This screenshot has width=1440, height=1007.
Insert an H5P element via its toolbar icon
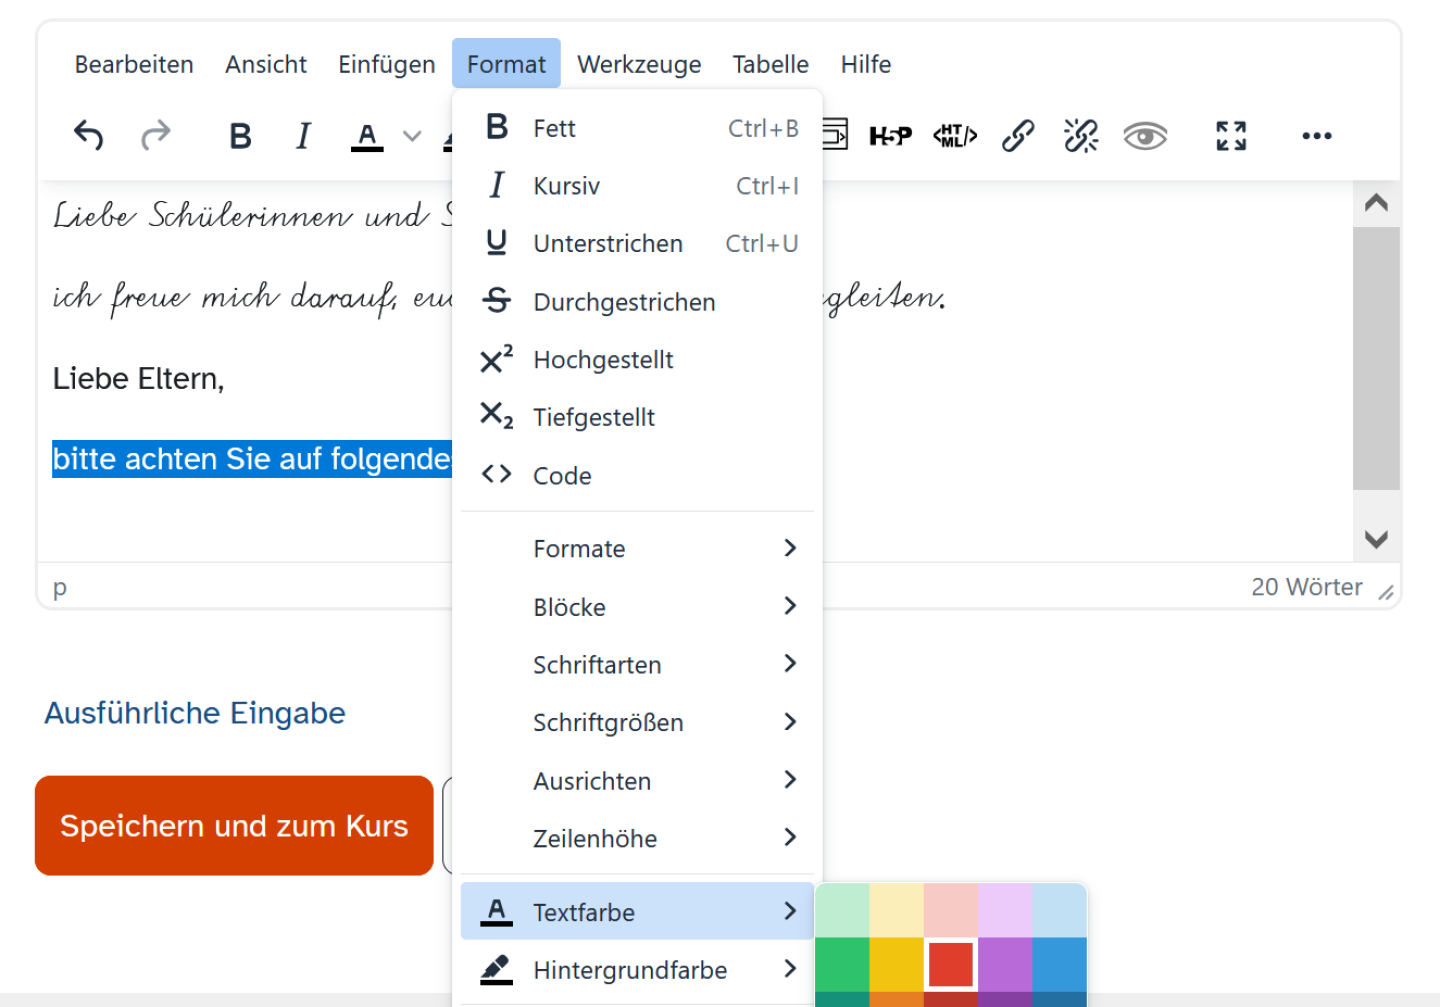[890, 135]
